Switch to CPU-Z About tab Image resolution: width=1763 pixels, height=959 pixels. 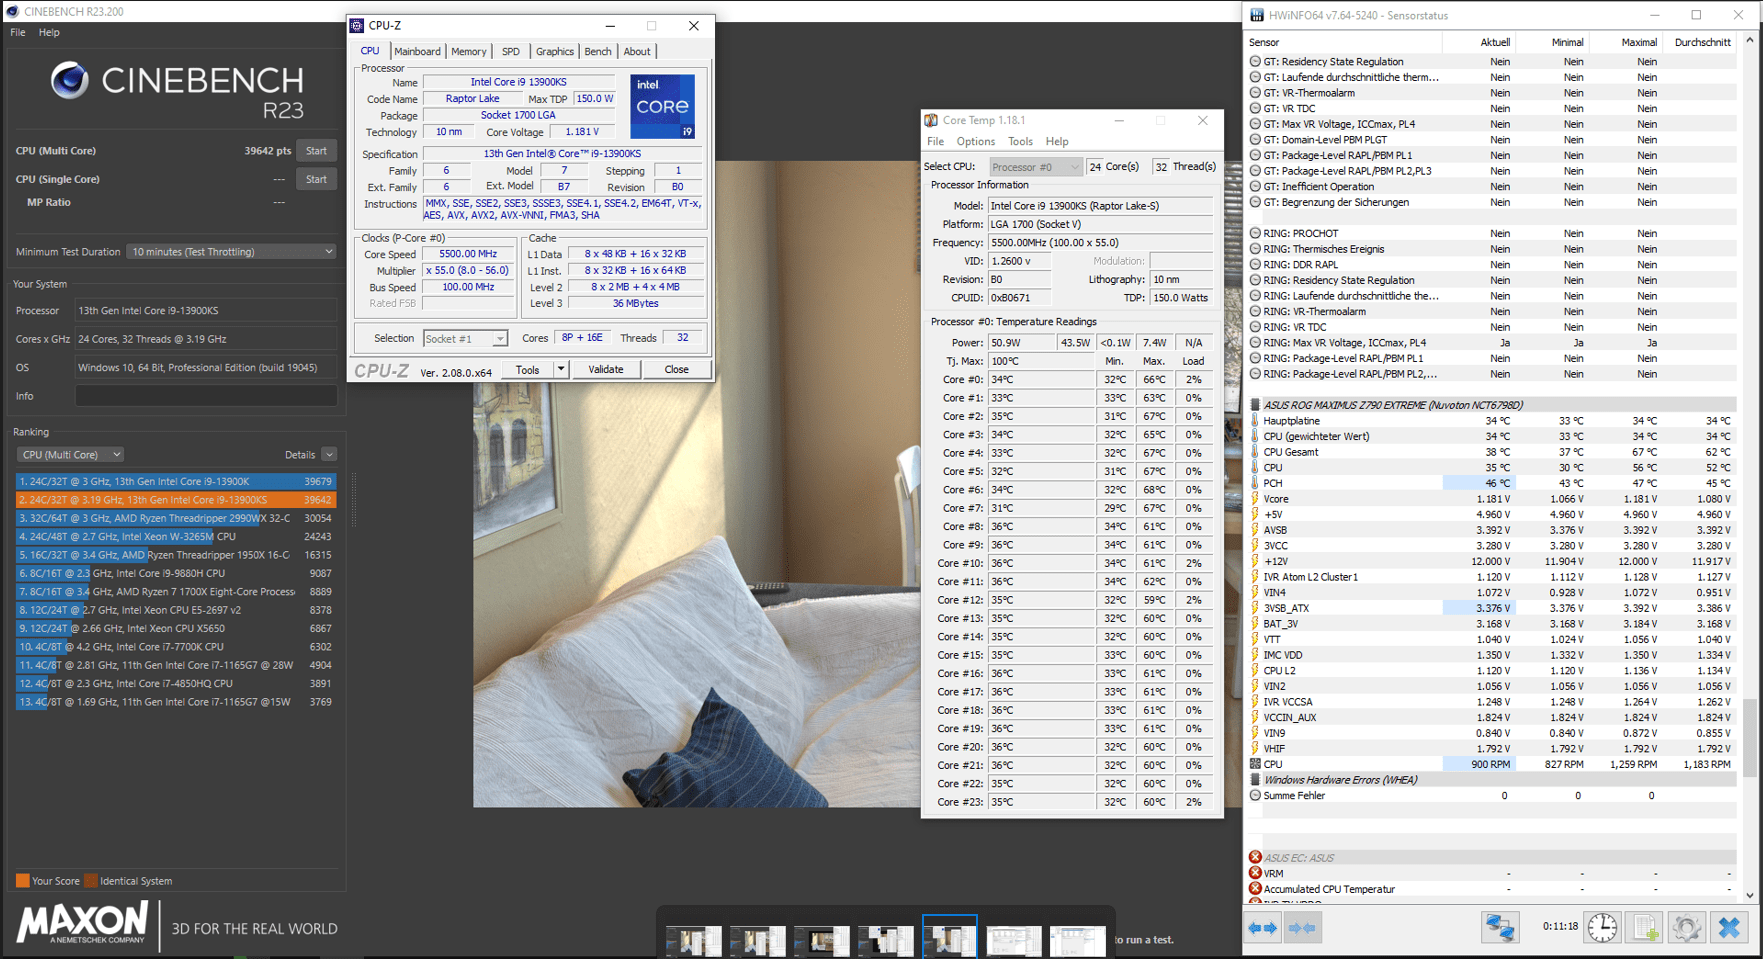click(637, 52)
